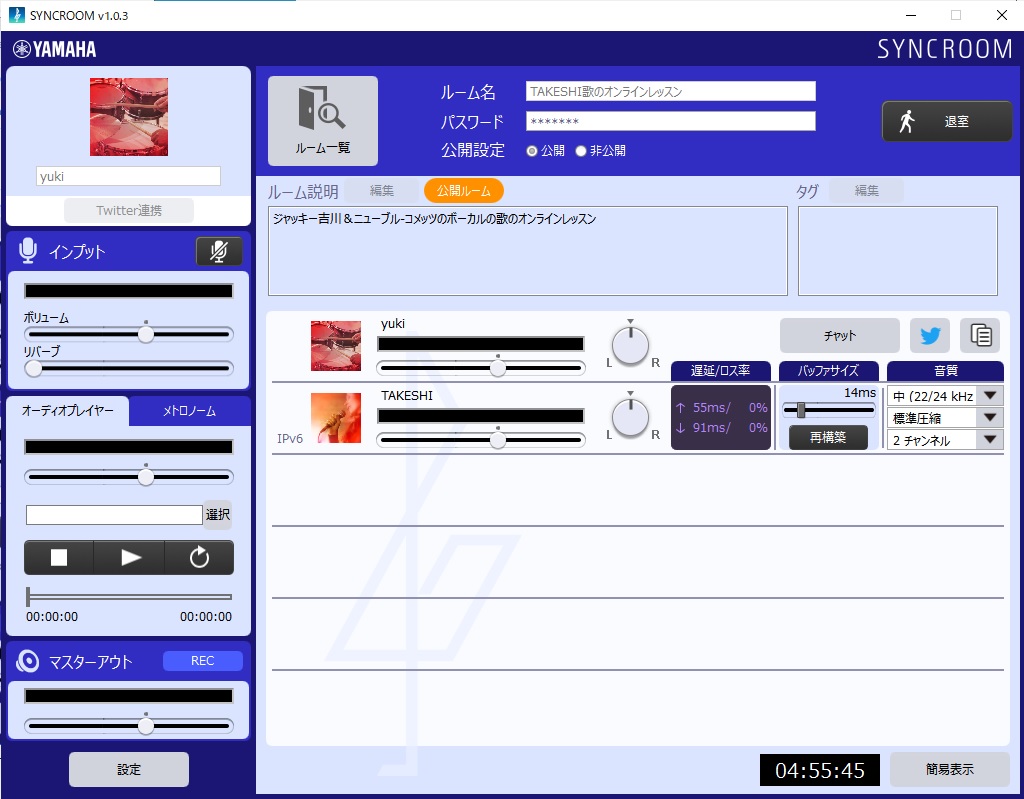This screenshot has height=799, width=1024.
Task: Click the 再構築 rebuild button
Action: [x=828, y=437]
